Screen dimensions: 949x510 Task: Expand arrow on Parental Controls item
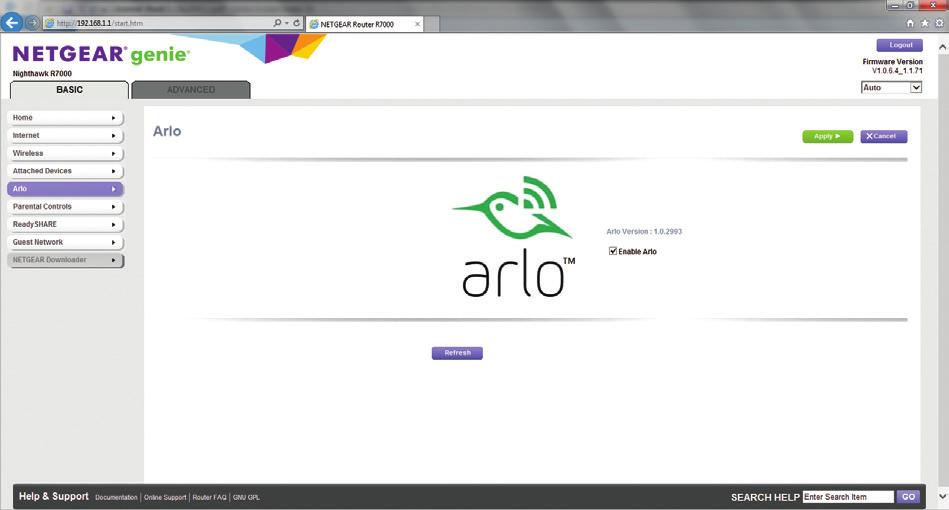[x=113, y=207]
